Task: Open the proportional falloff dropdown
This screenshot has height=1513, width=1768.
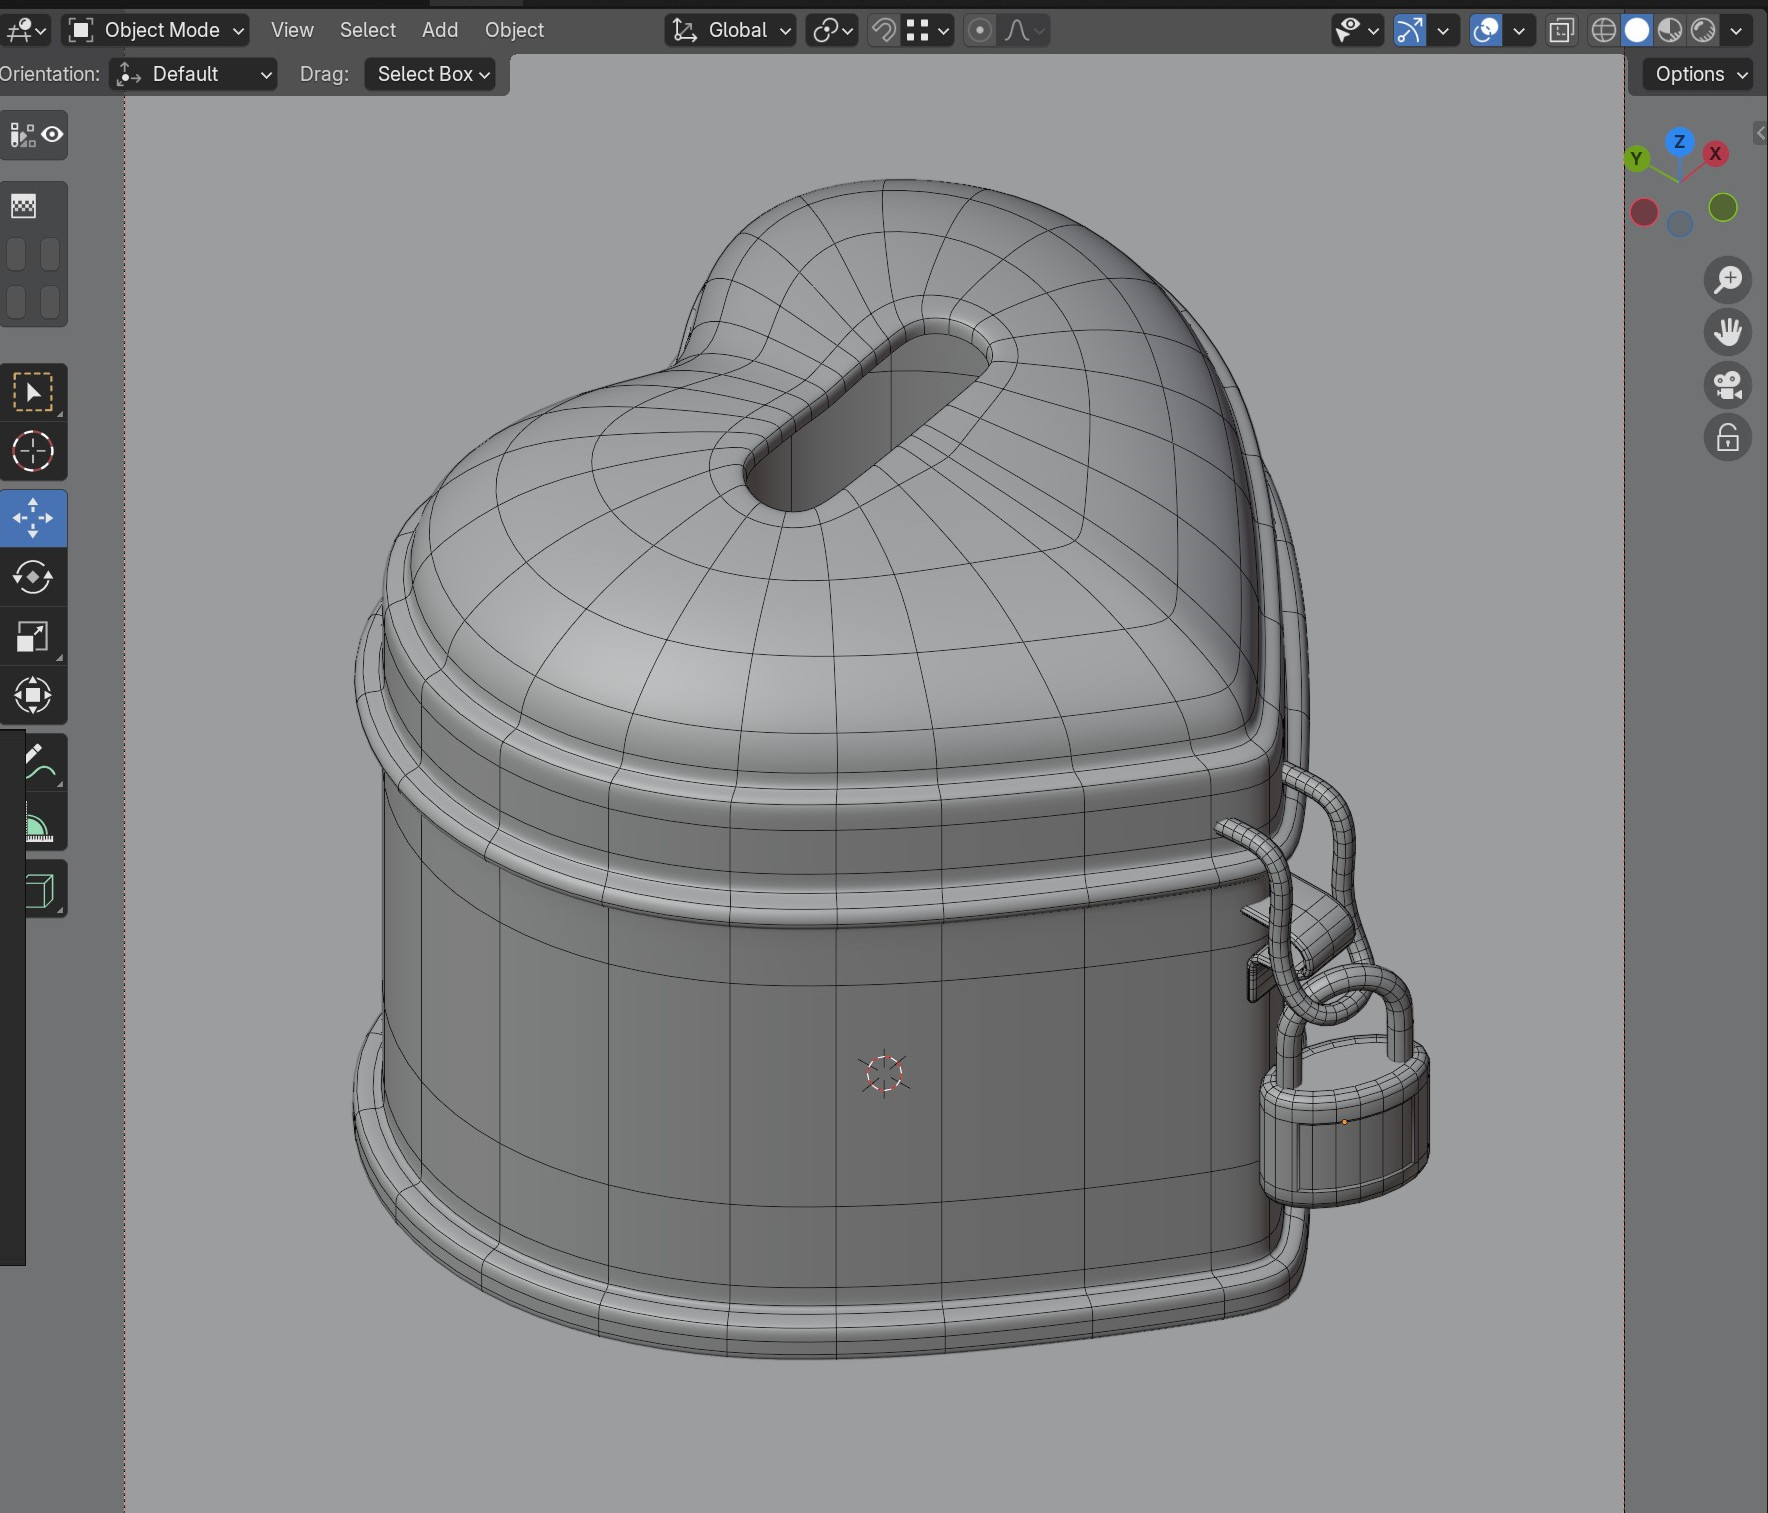Action: pyautogui.click(x=1025, y=30)
